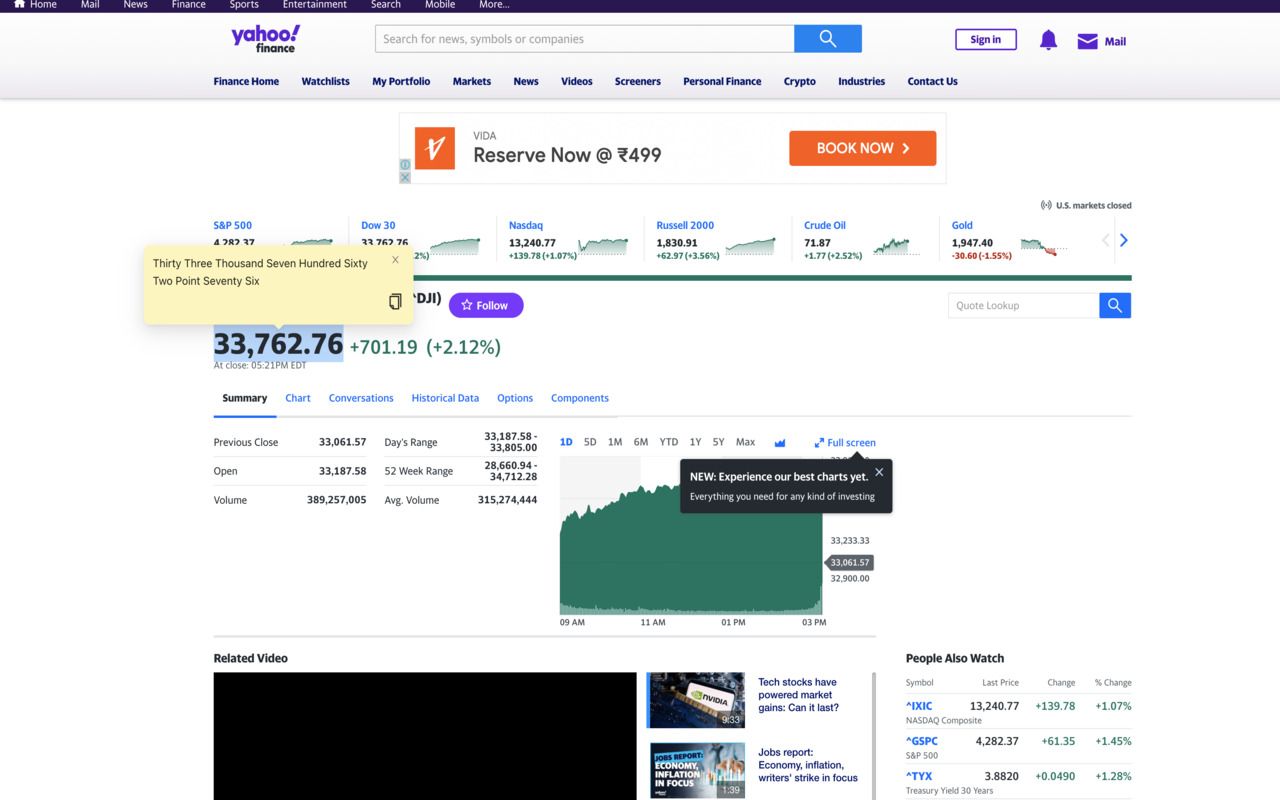
Task: Click the Home house icon in top bar
Action: click(x=19, y=4)
